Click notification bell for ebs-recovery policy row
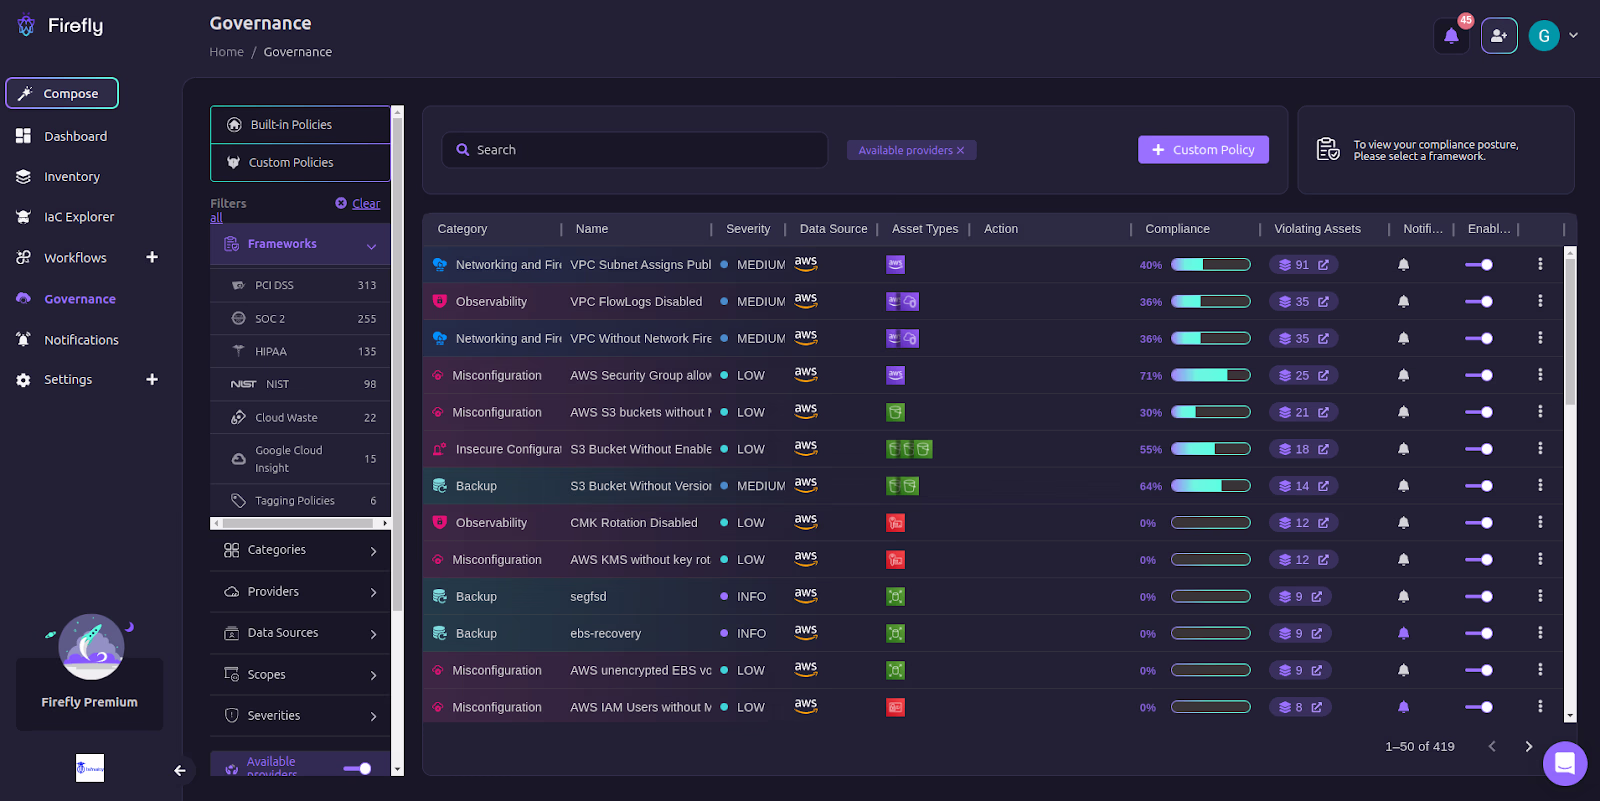This screenshot has width=1600, height=801. click(x=1404, y=633)
